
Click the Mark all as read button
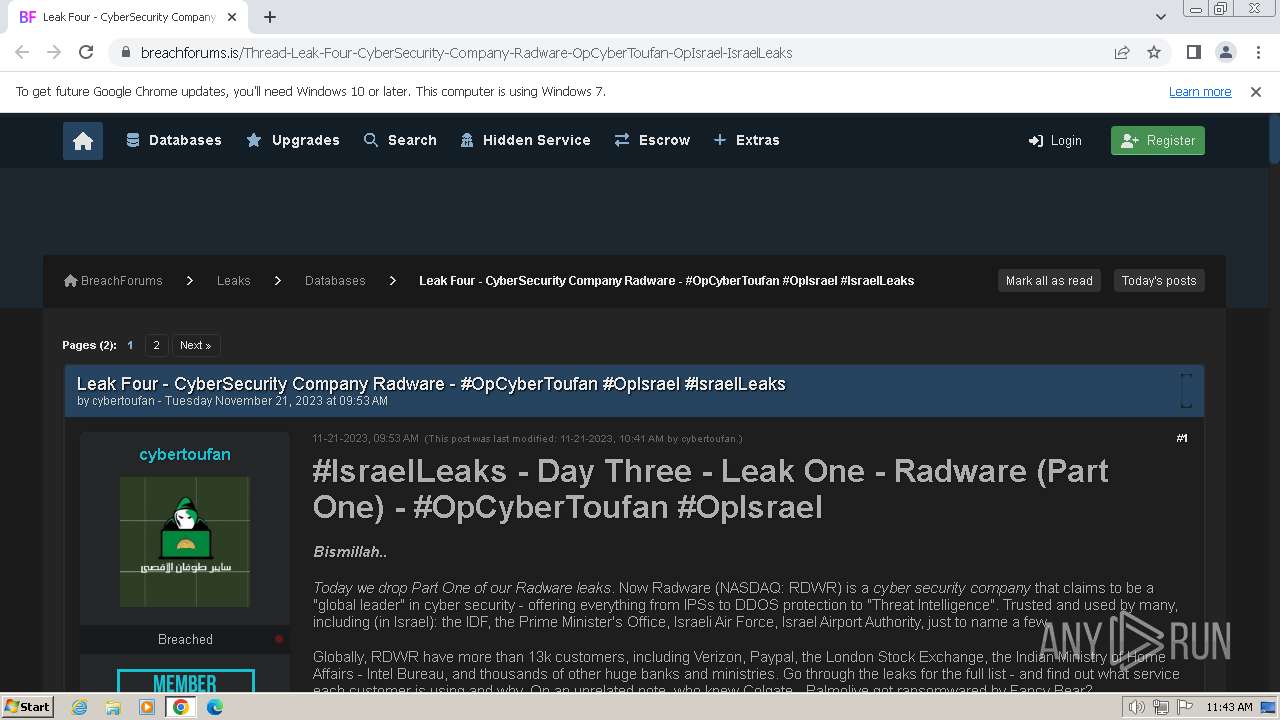(x=1049, y=281)
